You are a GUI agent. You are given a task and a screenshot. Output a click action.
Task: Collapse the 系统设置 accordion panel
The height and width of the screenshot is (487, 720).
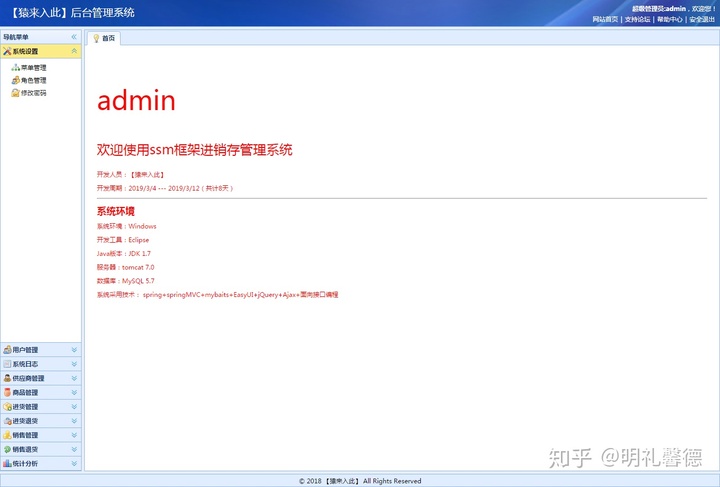pos(74,51)
